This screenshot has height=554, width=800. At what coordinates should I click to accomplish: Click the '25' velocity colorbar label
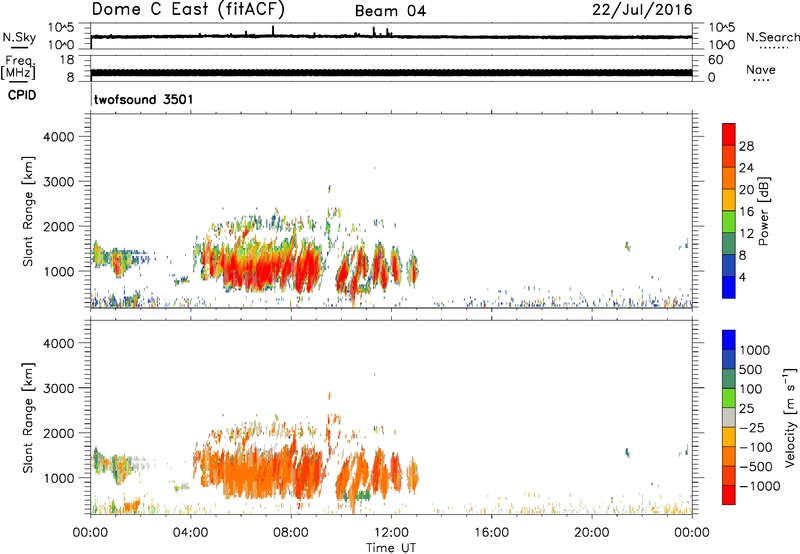click(x=746, y=408)
